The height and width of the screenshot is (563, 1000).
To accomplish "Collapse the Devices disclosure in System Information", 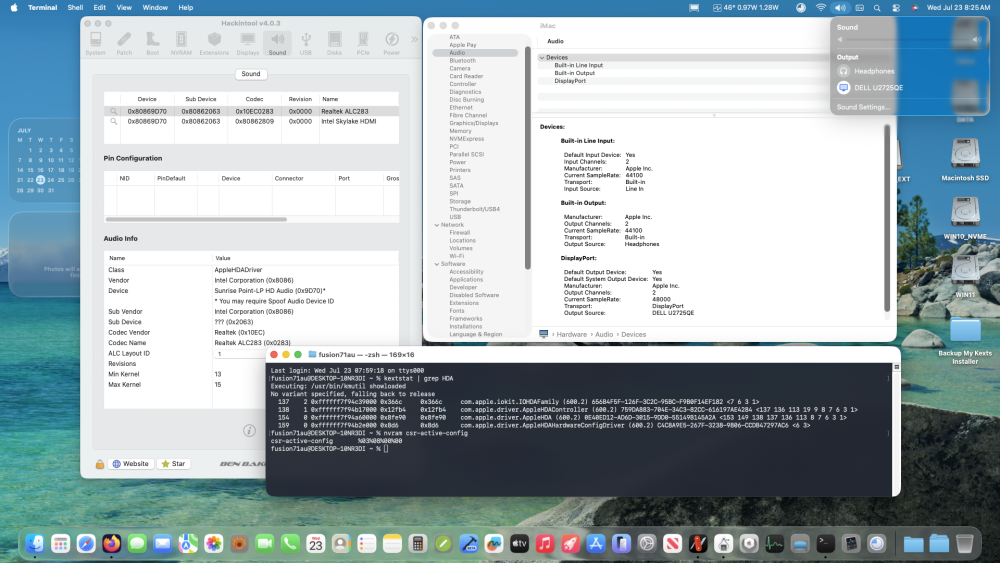I will pos(542,57).
